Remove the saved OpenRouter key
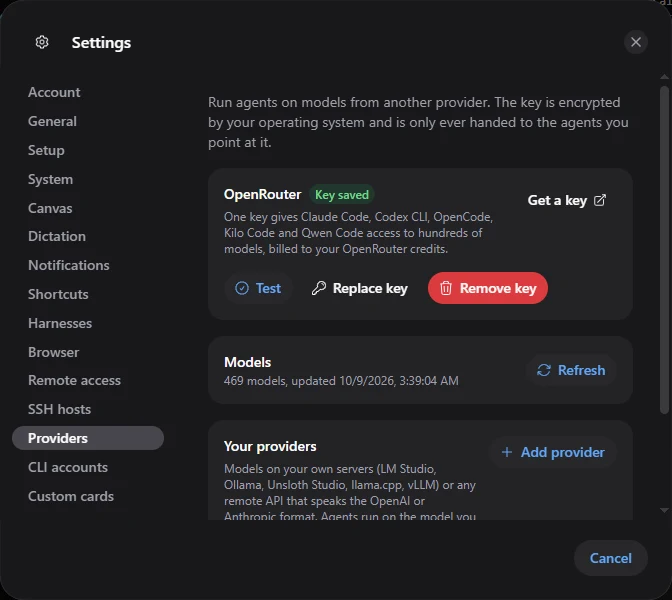Image resolution: width=672 pixels, height=600 pixels. pos(488,288)
